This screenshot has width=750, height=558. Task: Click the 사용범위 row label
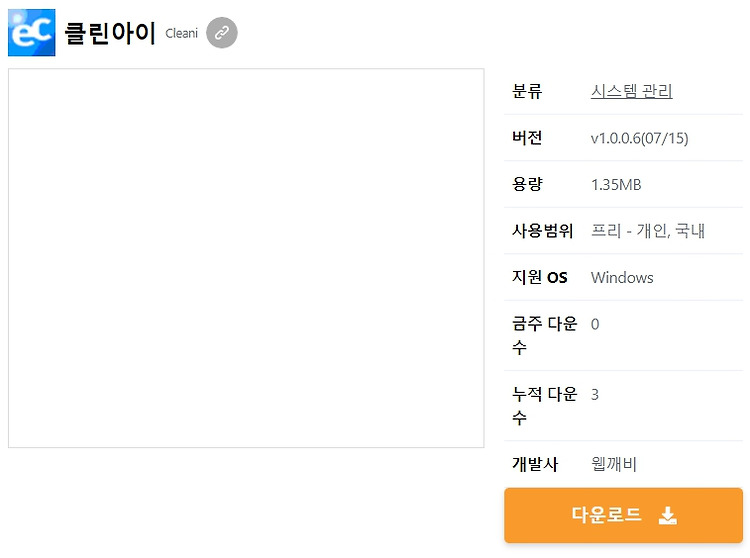click(542, 231)
